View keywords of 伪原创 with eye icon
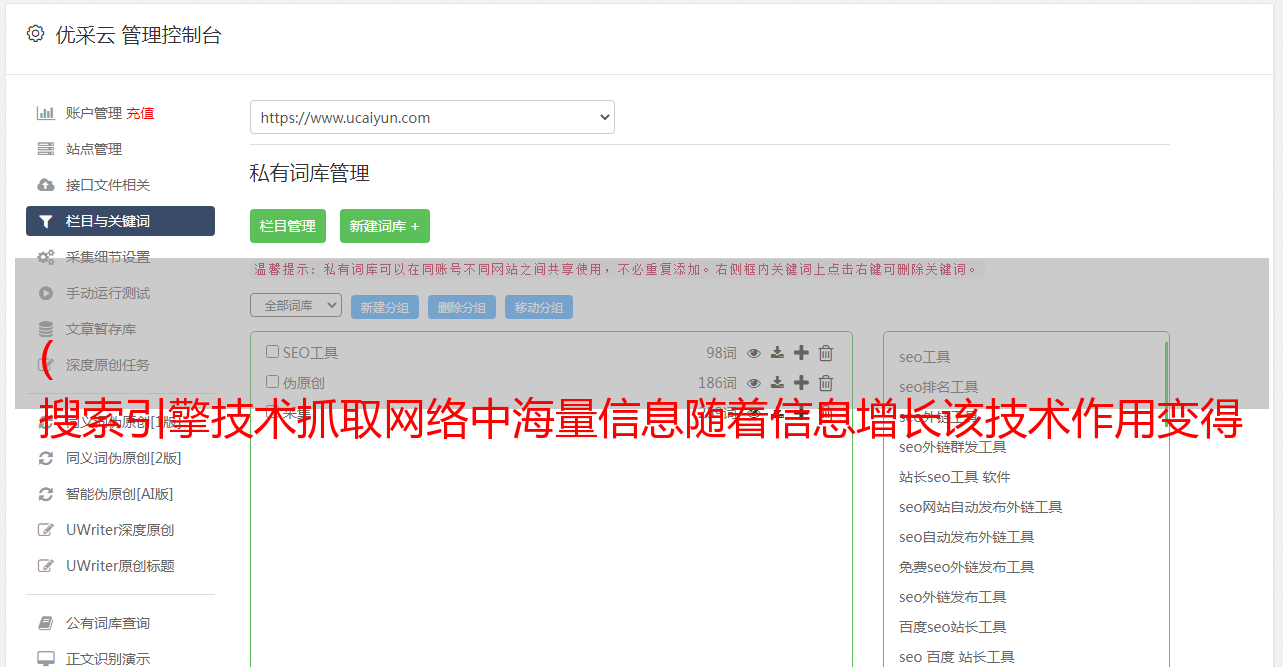1283x667 pixels. [754, 383]
